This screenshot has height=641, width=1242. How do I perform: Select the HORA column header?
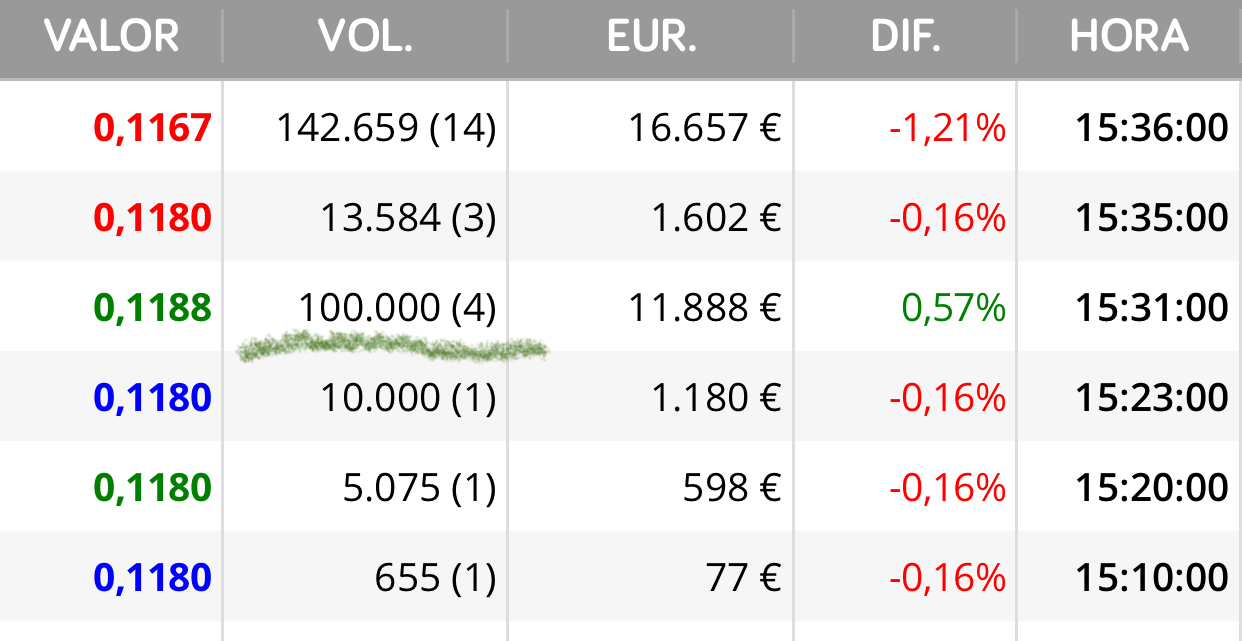point(1129,37)
